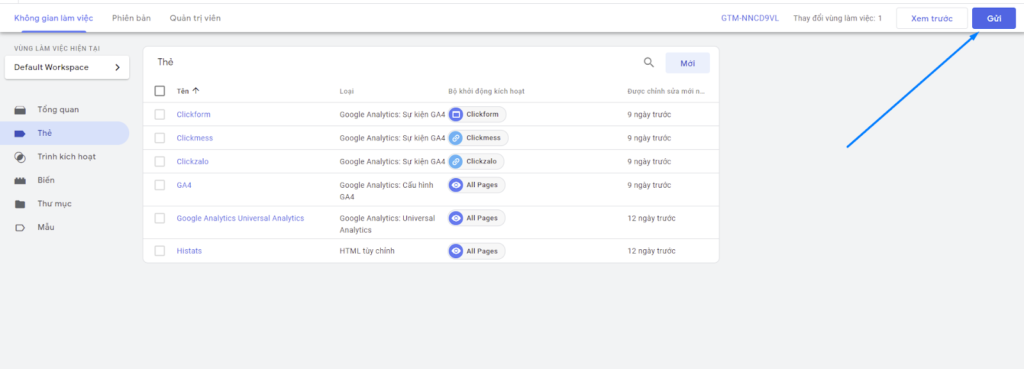Screen dimensions: 1024x369
Task: Click the Clickform trigger chip icon
Action: point(456,114)
